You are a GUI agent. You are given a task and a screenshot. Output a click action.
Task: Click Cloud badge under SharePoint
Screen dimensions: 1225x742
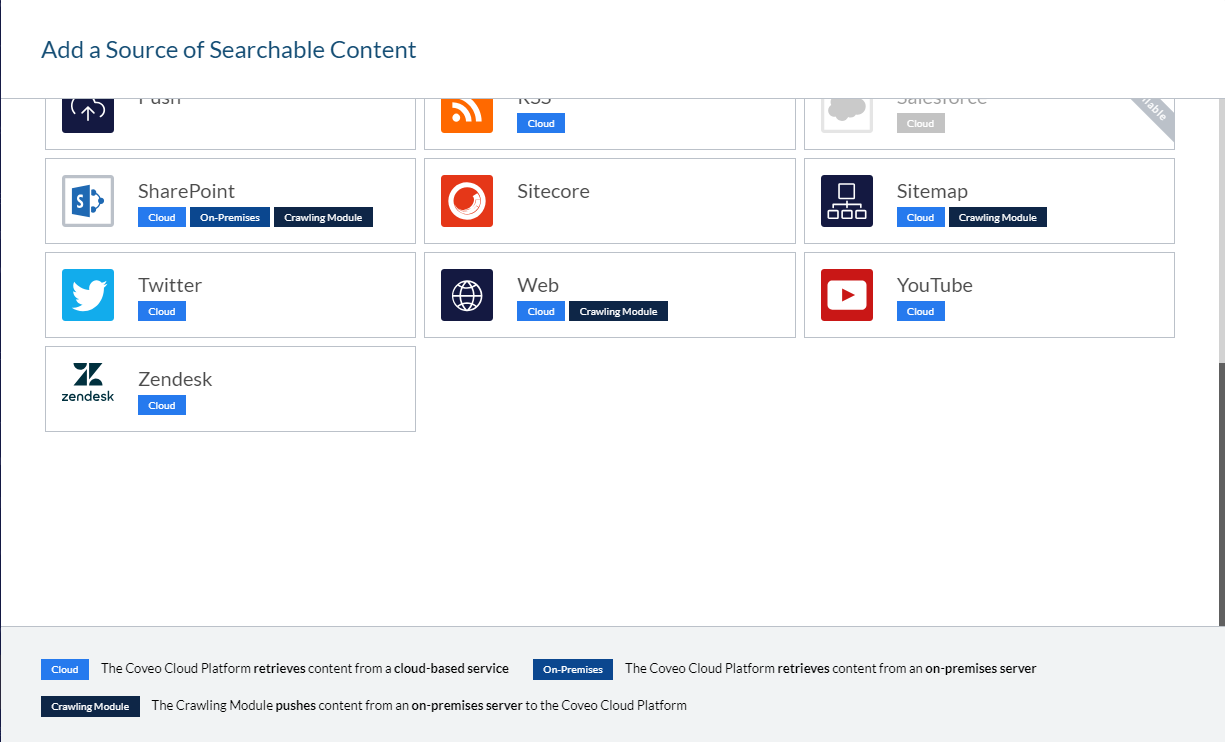pos(162,217)
